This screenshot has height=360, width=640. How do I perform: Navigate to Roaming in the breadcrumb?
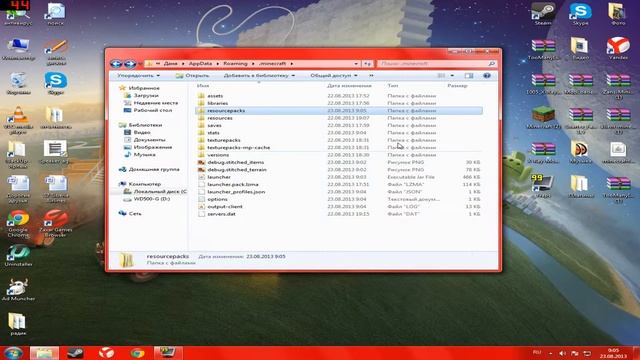pos(236,64)
